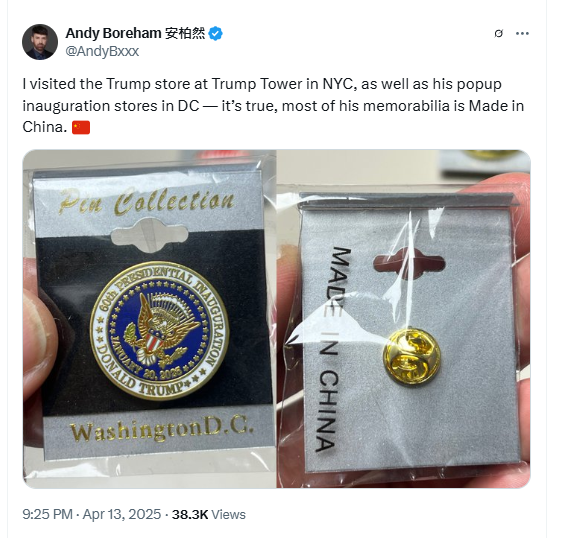Click the gold Pin Collection lettering
This screenshot has height=538, width=564.
tap(147, 202)
